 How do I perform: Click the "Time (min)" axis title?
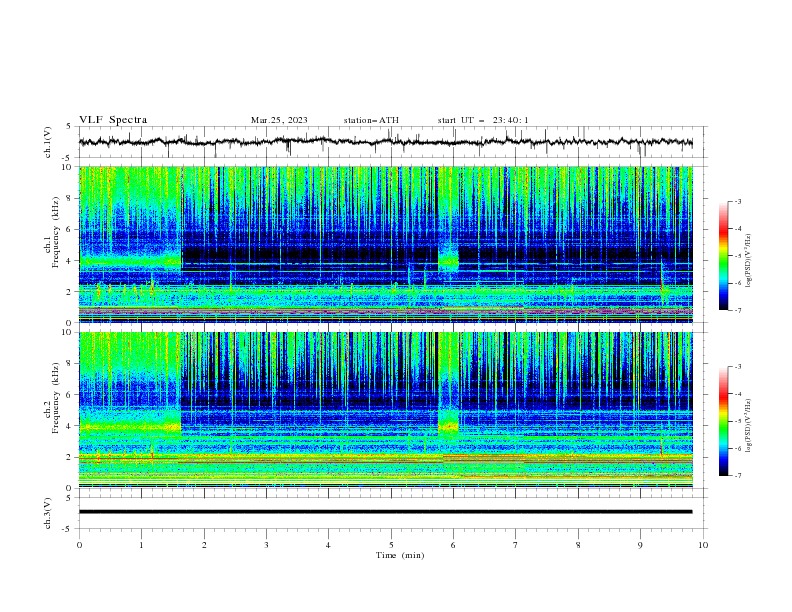point(400,555)
